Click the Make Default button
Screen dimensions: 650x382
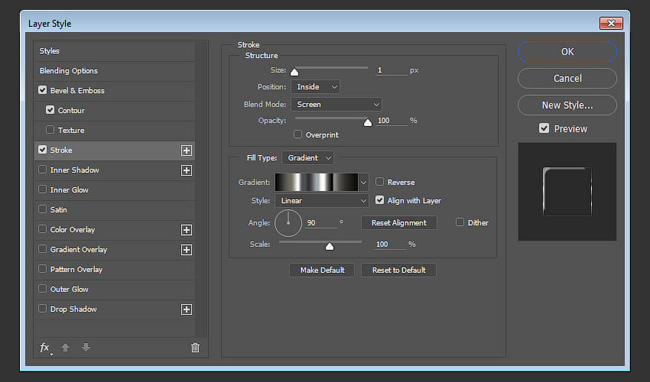tap(322, 270)
